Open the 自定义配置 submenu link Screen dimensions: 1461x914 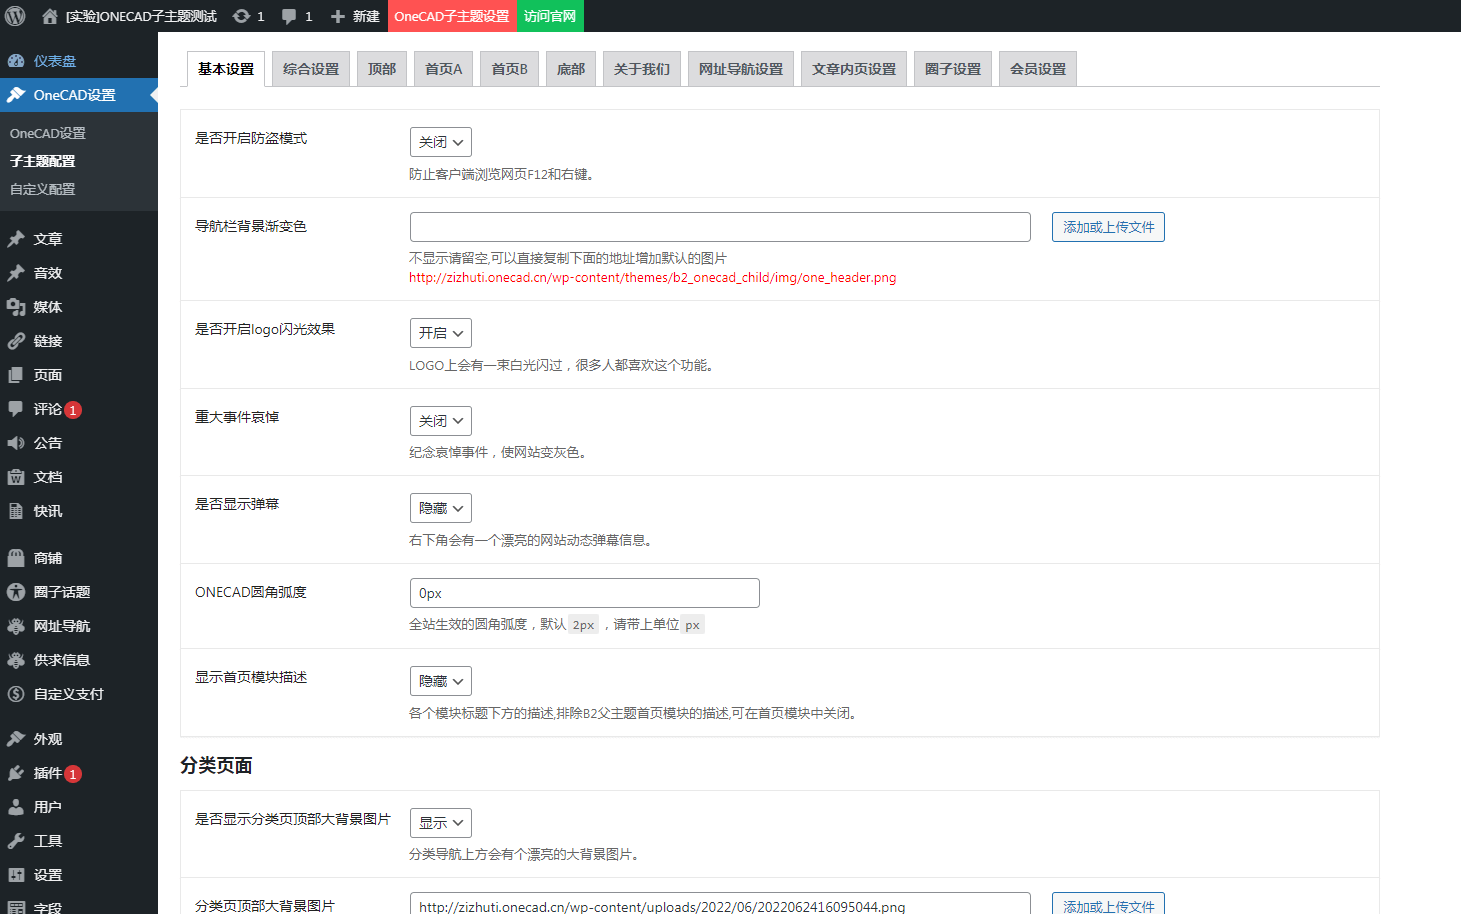43,189
